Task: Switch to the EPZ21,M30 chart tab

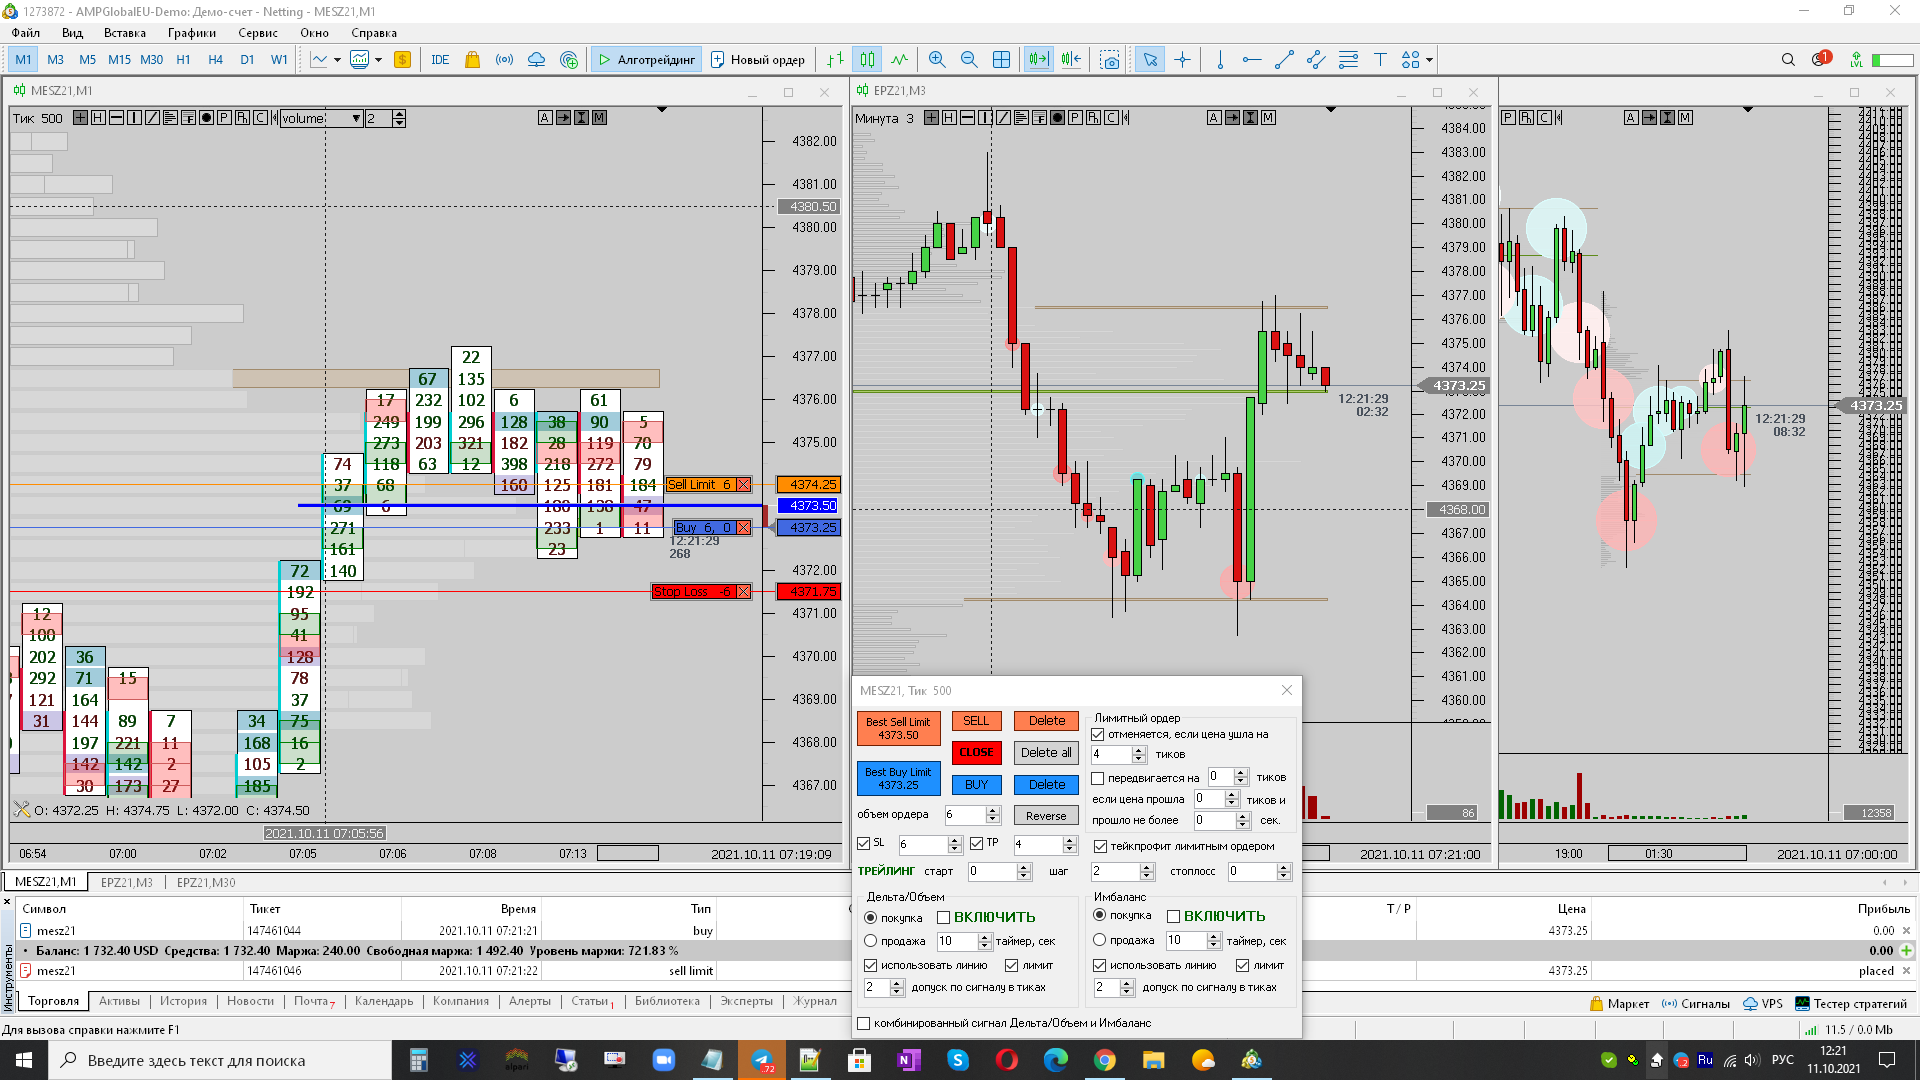Action: 206,882
